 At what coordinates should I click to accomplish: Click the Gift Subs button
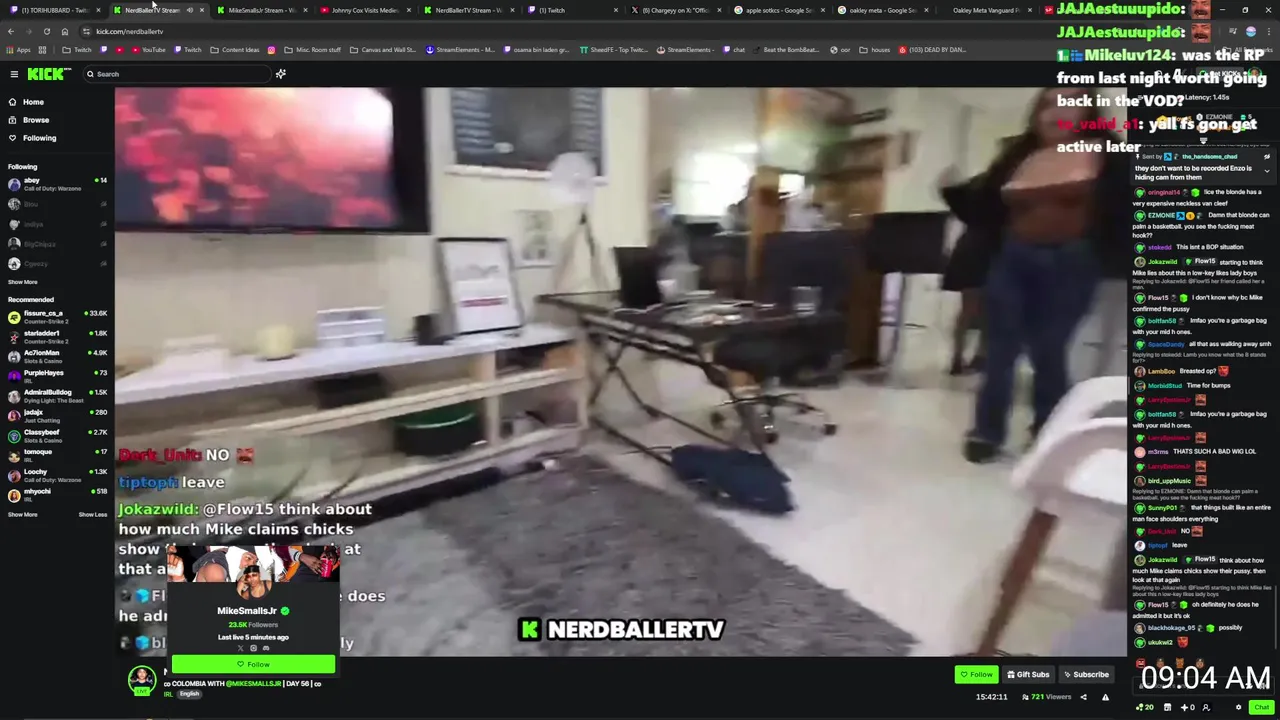point(1028,674)
